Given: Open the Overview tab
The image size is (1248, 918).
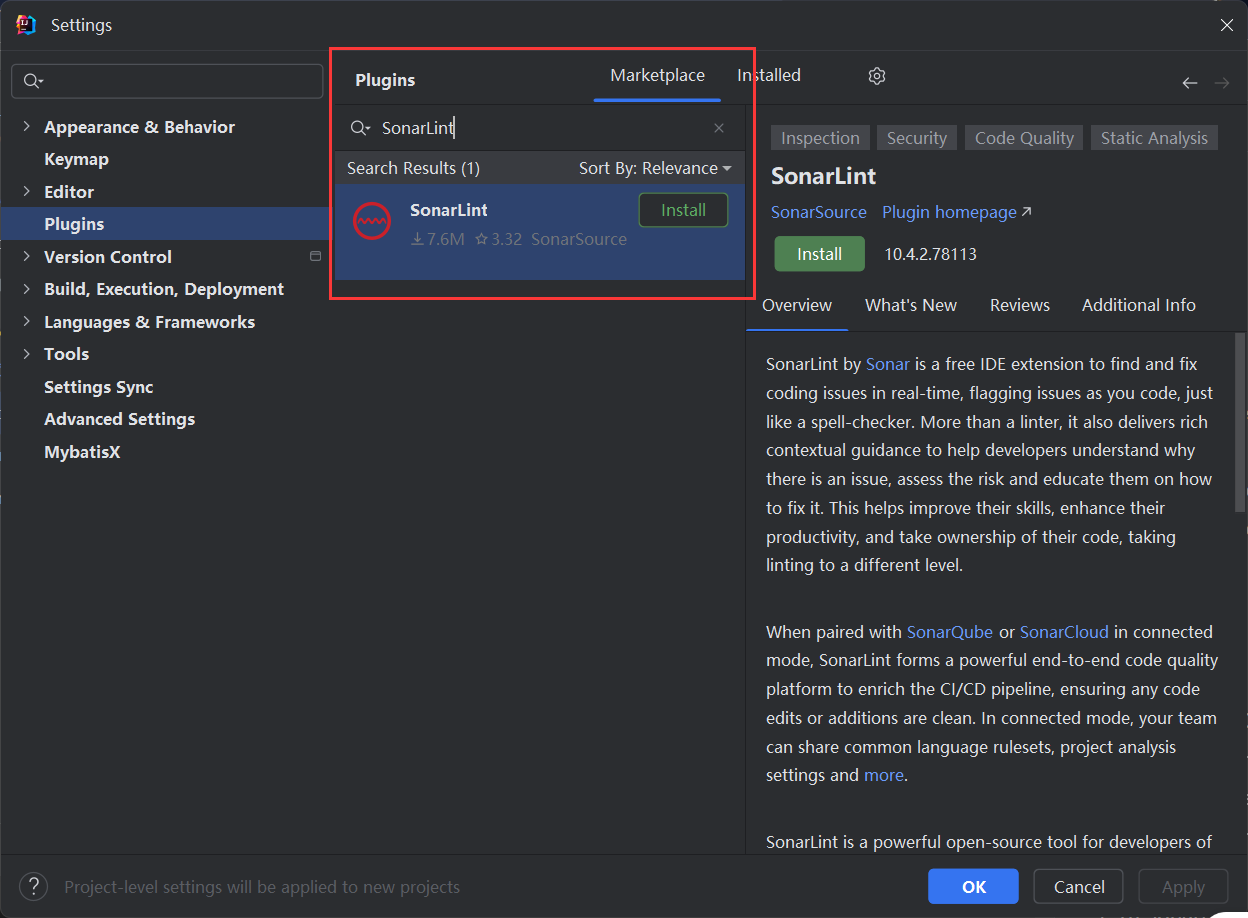Looking at the screenshot, I should tap(797, 306).
